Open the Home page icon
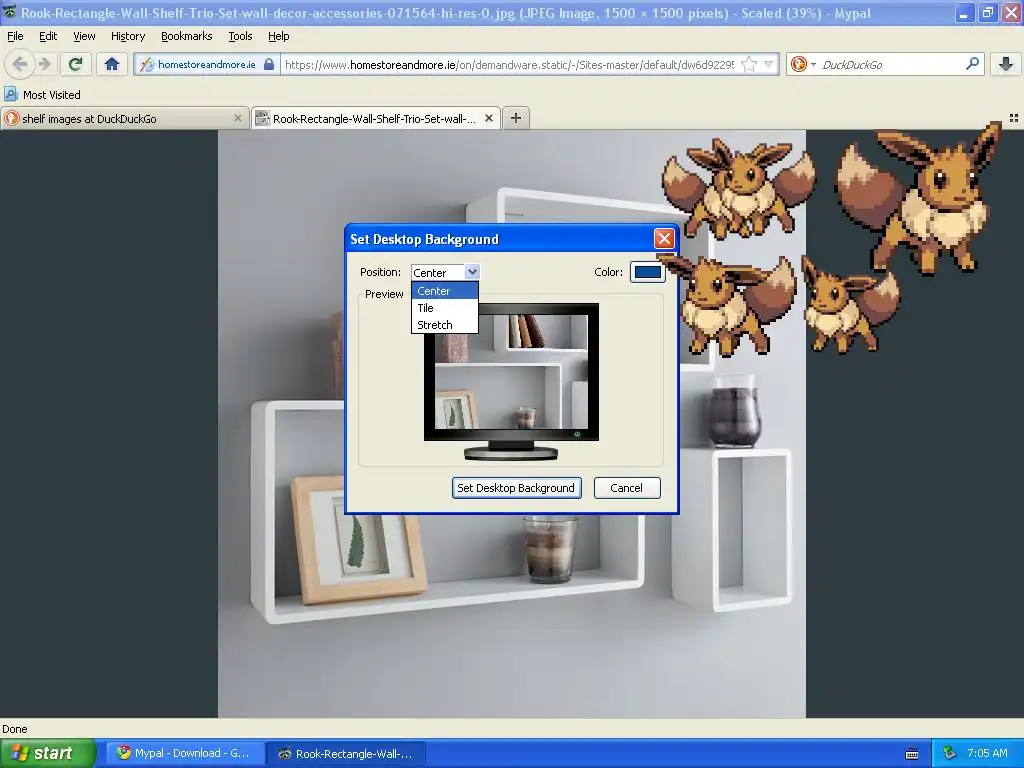Image resolution: width=1024 pixels, height=768 pixels. (x=112, y=64)
